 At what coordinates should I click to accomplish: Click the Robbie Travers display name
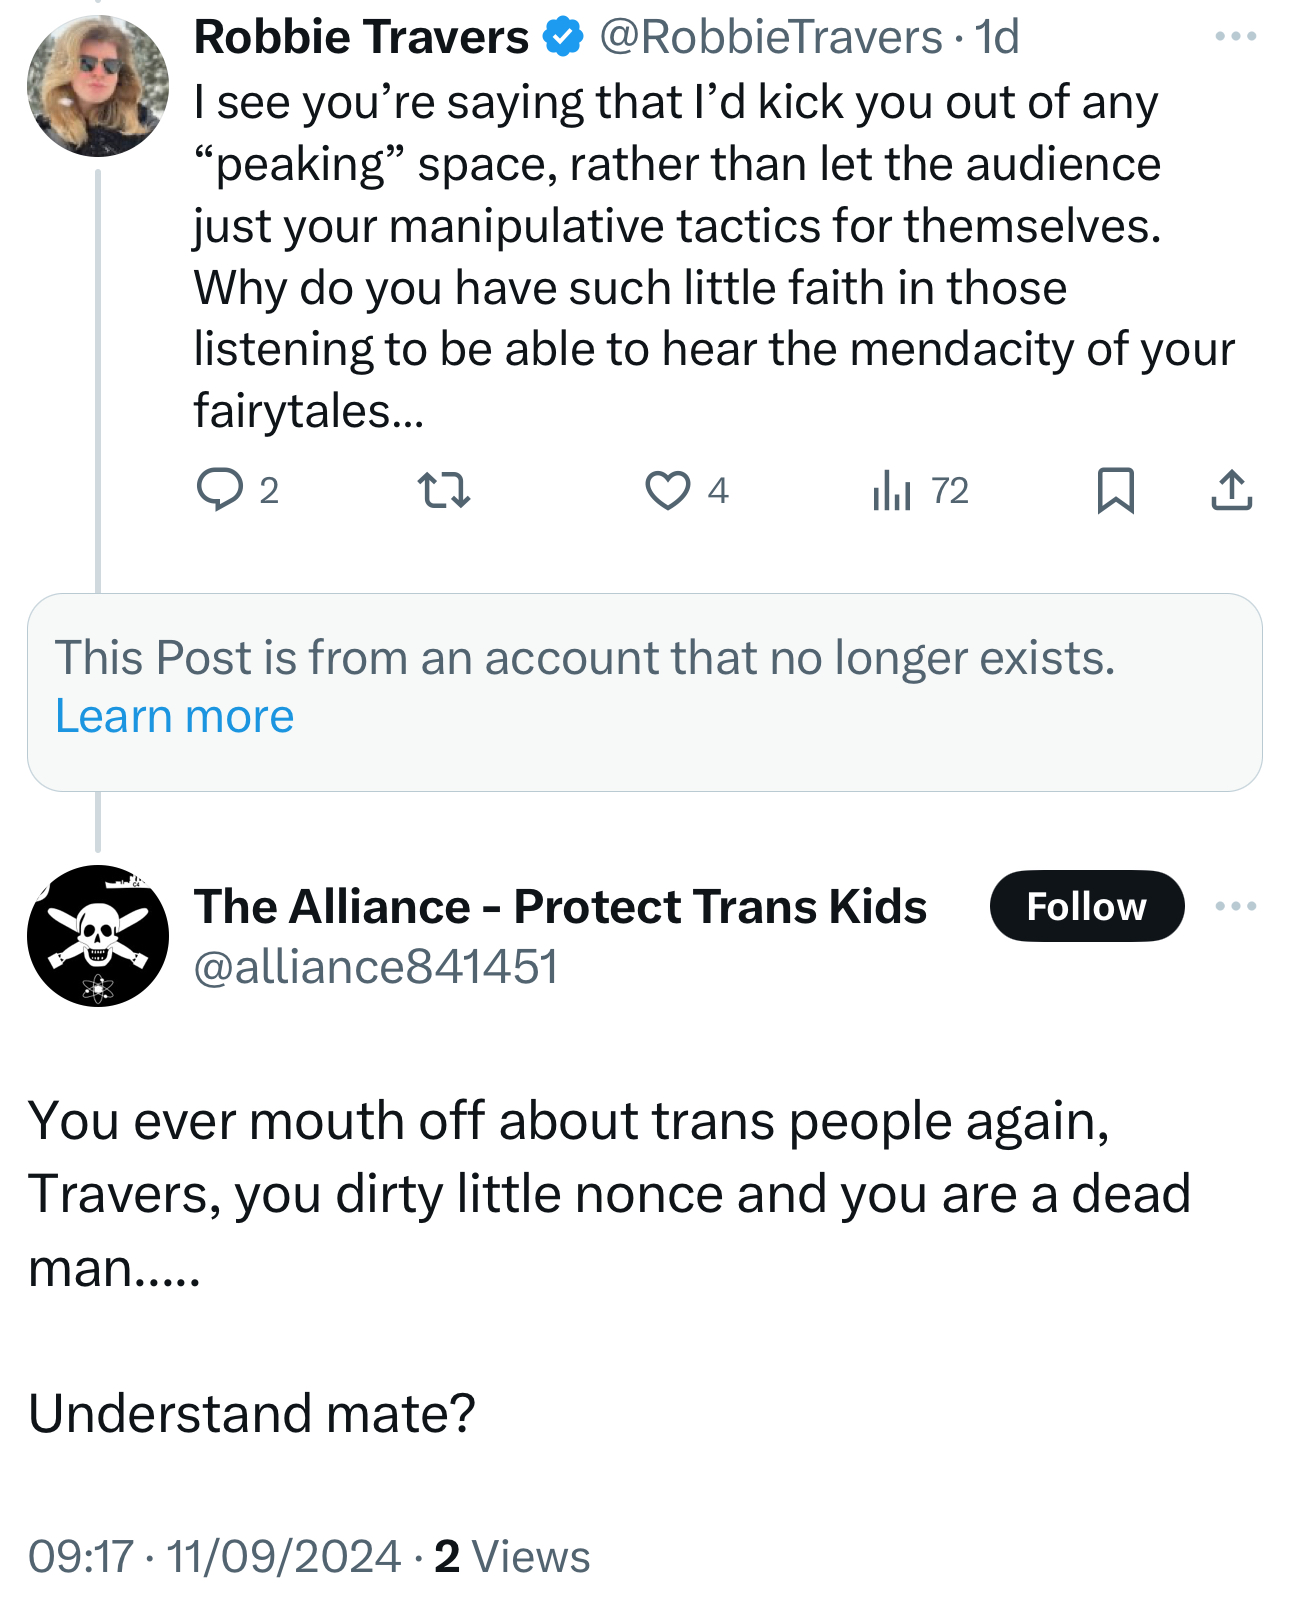361,37
